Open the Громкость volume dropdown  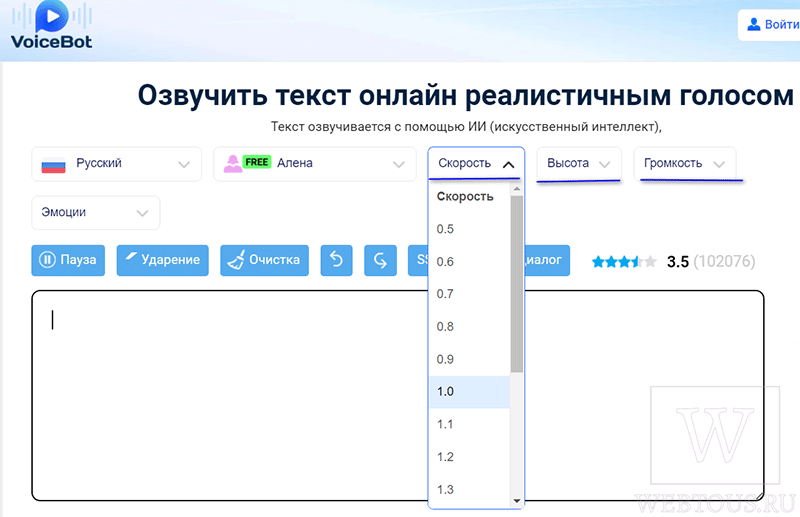pyautogui.click(x=685, y=163)
